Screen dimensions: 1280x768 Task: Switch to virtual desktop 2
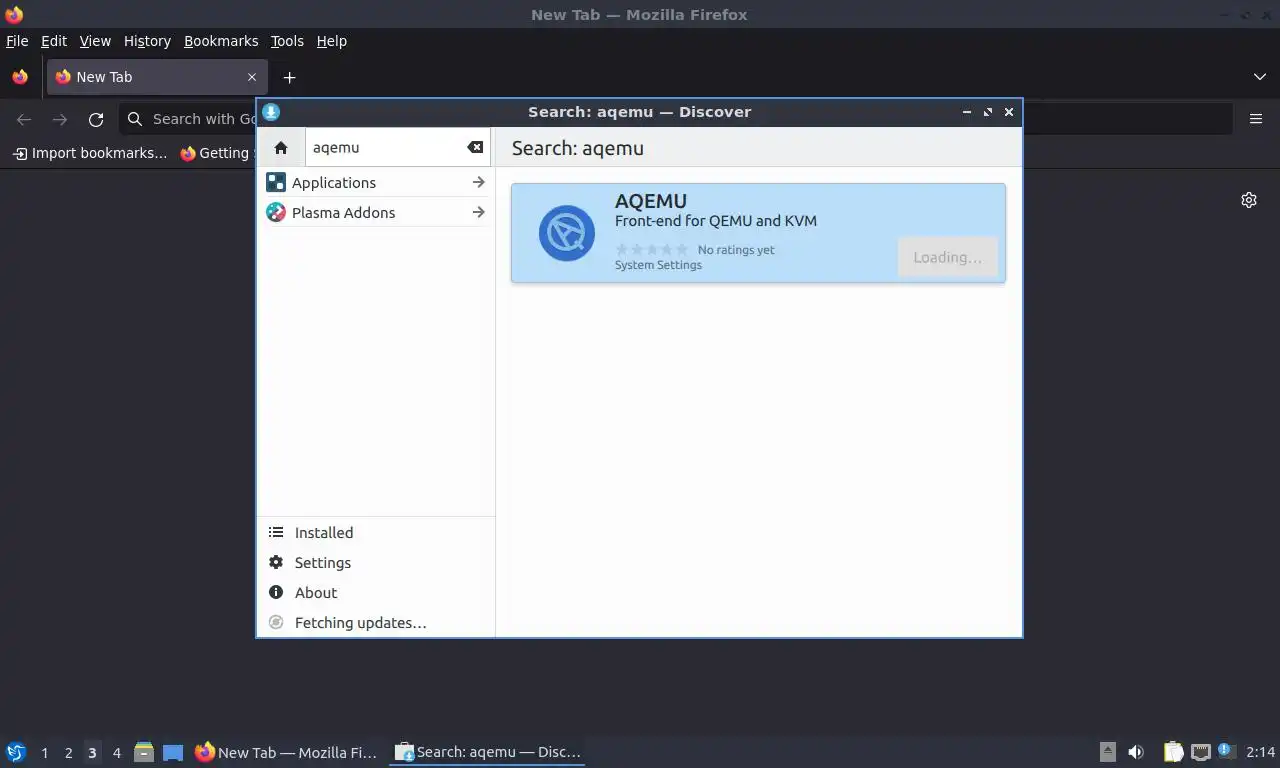click(68, 752)
